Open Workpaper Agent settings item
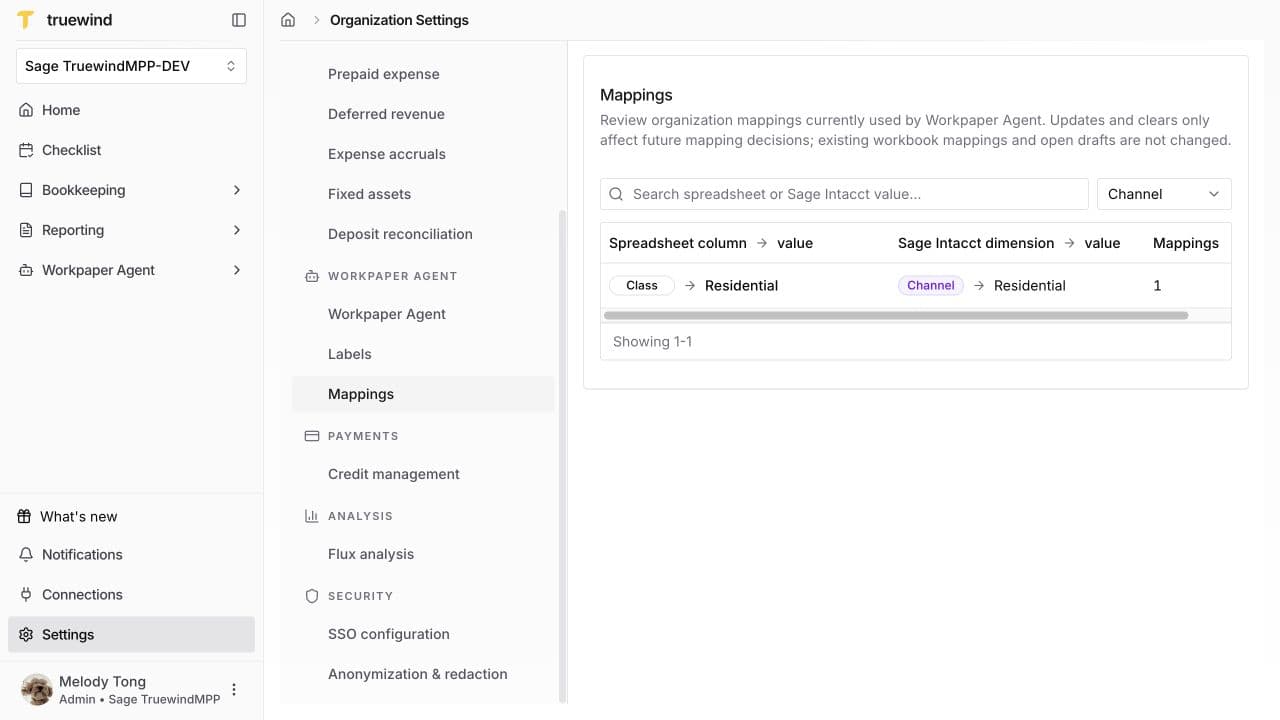The height and width of the screenshot is (720, 1280). [x=423, y=314]
